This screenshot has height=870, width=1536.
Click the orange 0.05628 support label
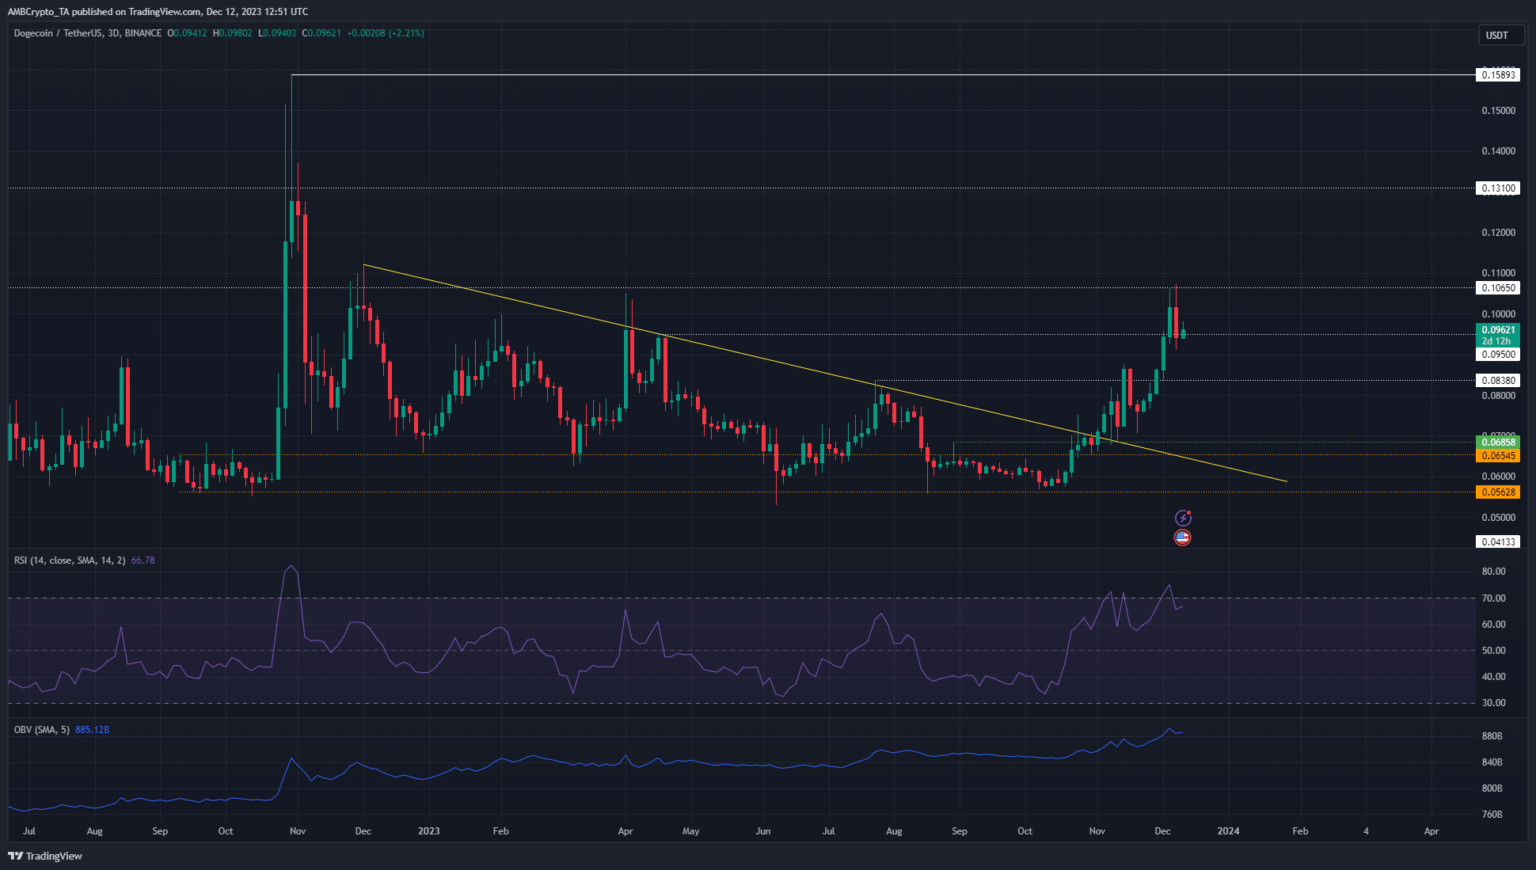coord(1498,492)
